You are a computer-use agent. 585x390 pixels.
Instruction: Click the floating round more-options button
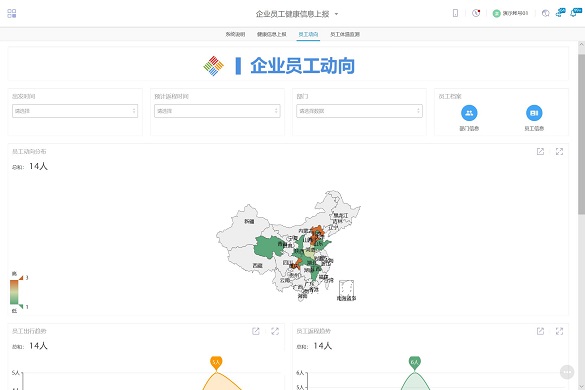pos(567,372)
